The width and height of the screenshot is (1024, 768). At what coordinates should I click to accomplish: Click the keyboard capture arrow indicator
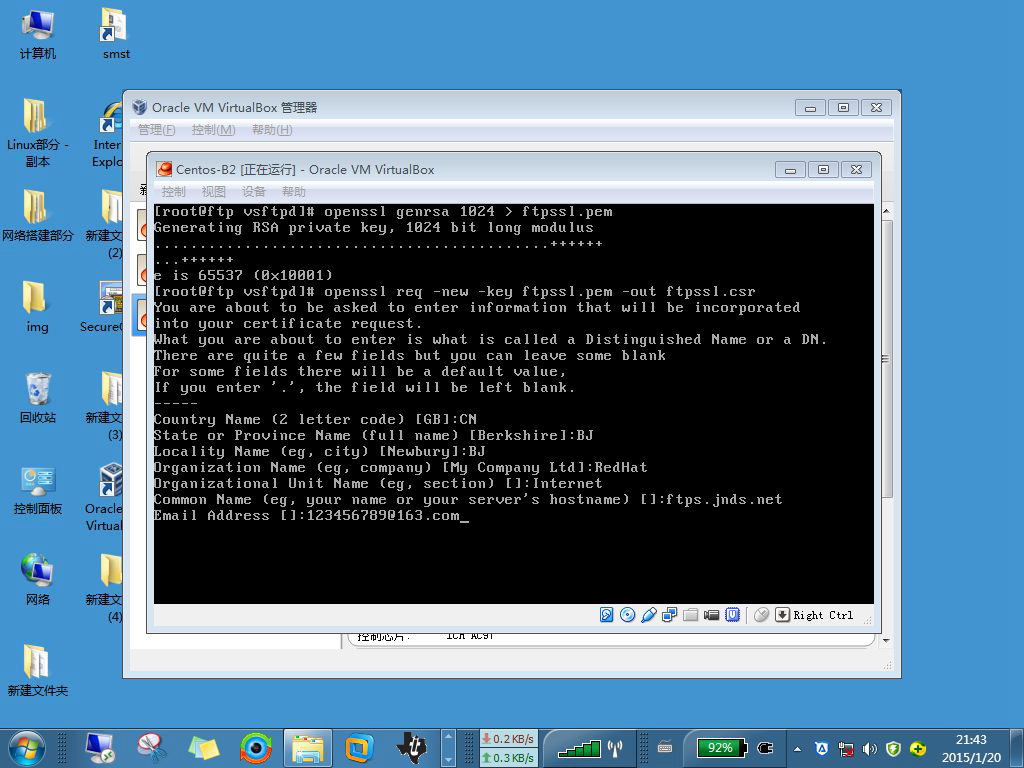coord(782,615)
